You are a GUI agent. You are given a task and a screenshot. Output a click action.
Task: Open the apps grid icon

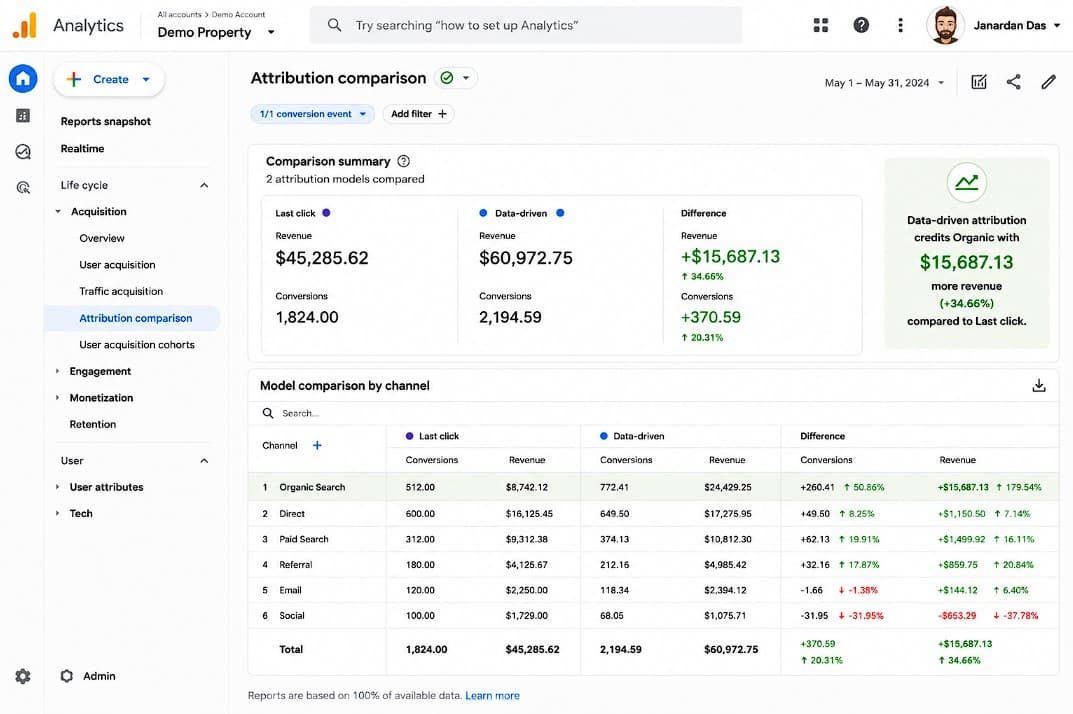click(820, 25)
